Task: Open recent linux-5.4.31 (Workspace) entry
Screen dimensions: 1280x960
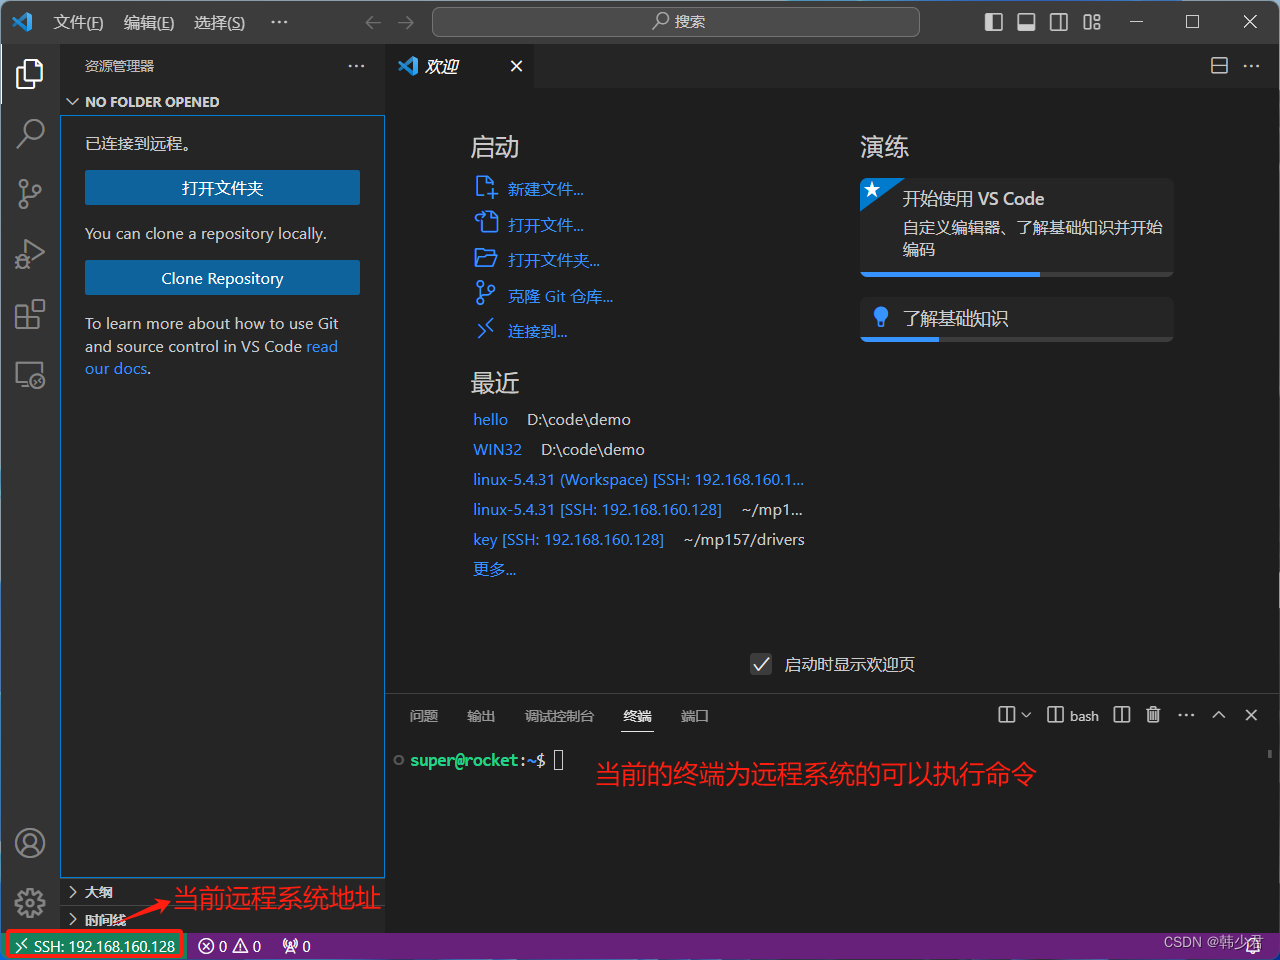Action: point(638,479)
